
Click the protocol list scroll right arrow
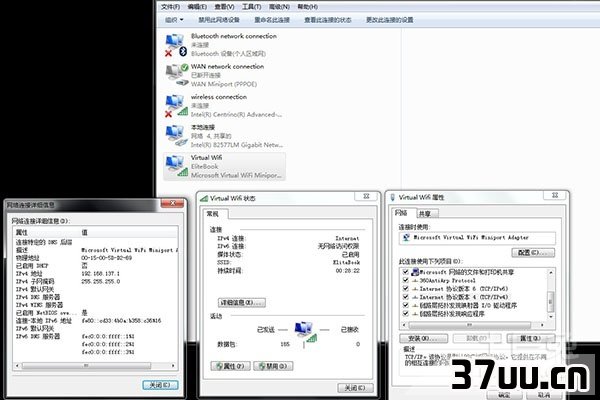click(x=542, y=325)
